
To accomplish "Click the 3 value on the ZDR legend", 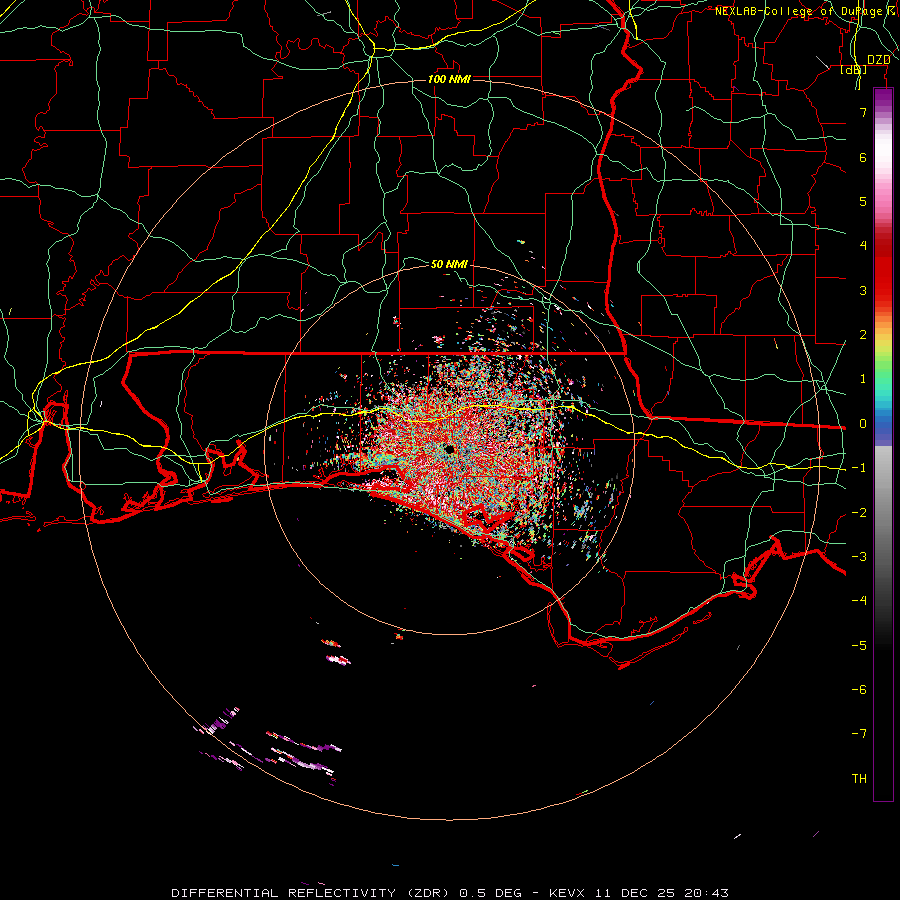I will 863,290.
